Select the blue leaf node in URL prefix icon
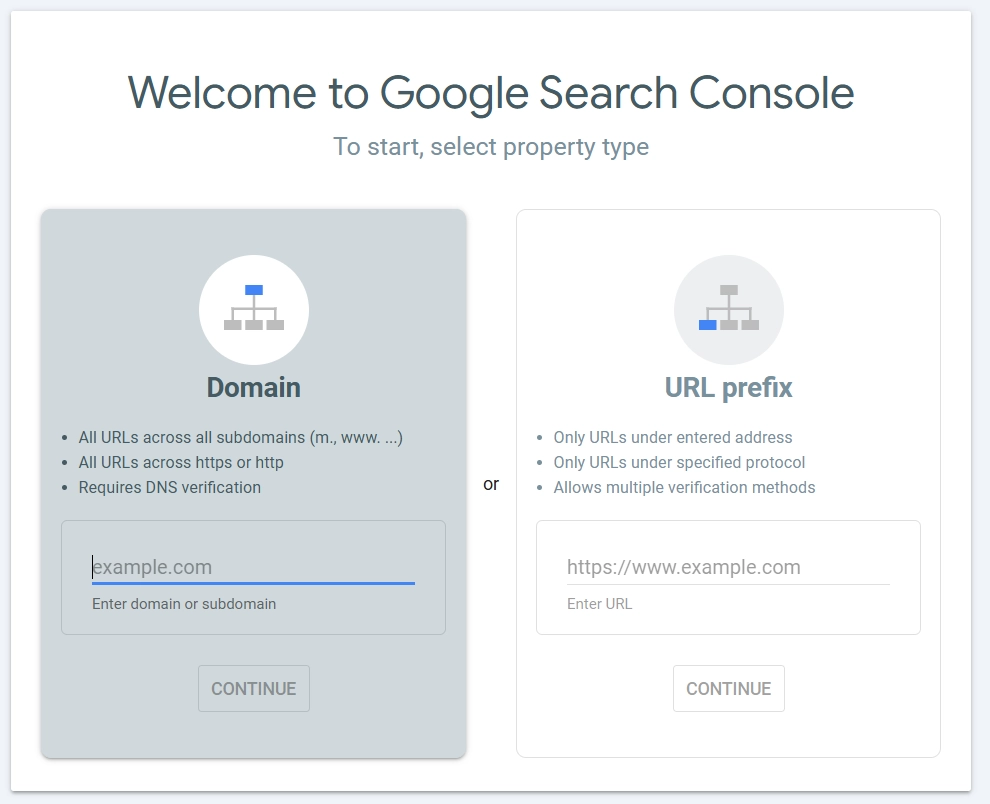Image resolution: width=990 pixels, height=804 pixels. coord(707,326)
